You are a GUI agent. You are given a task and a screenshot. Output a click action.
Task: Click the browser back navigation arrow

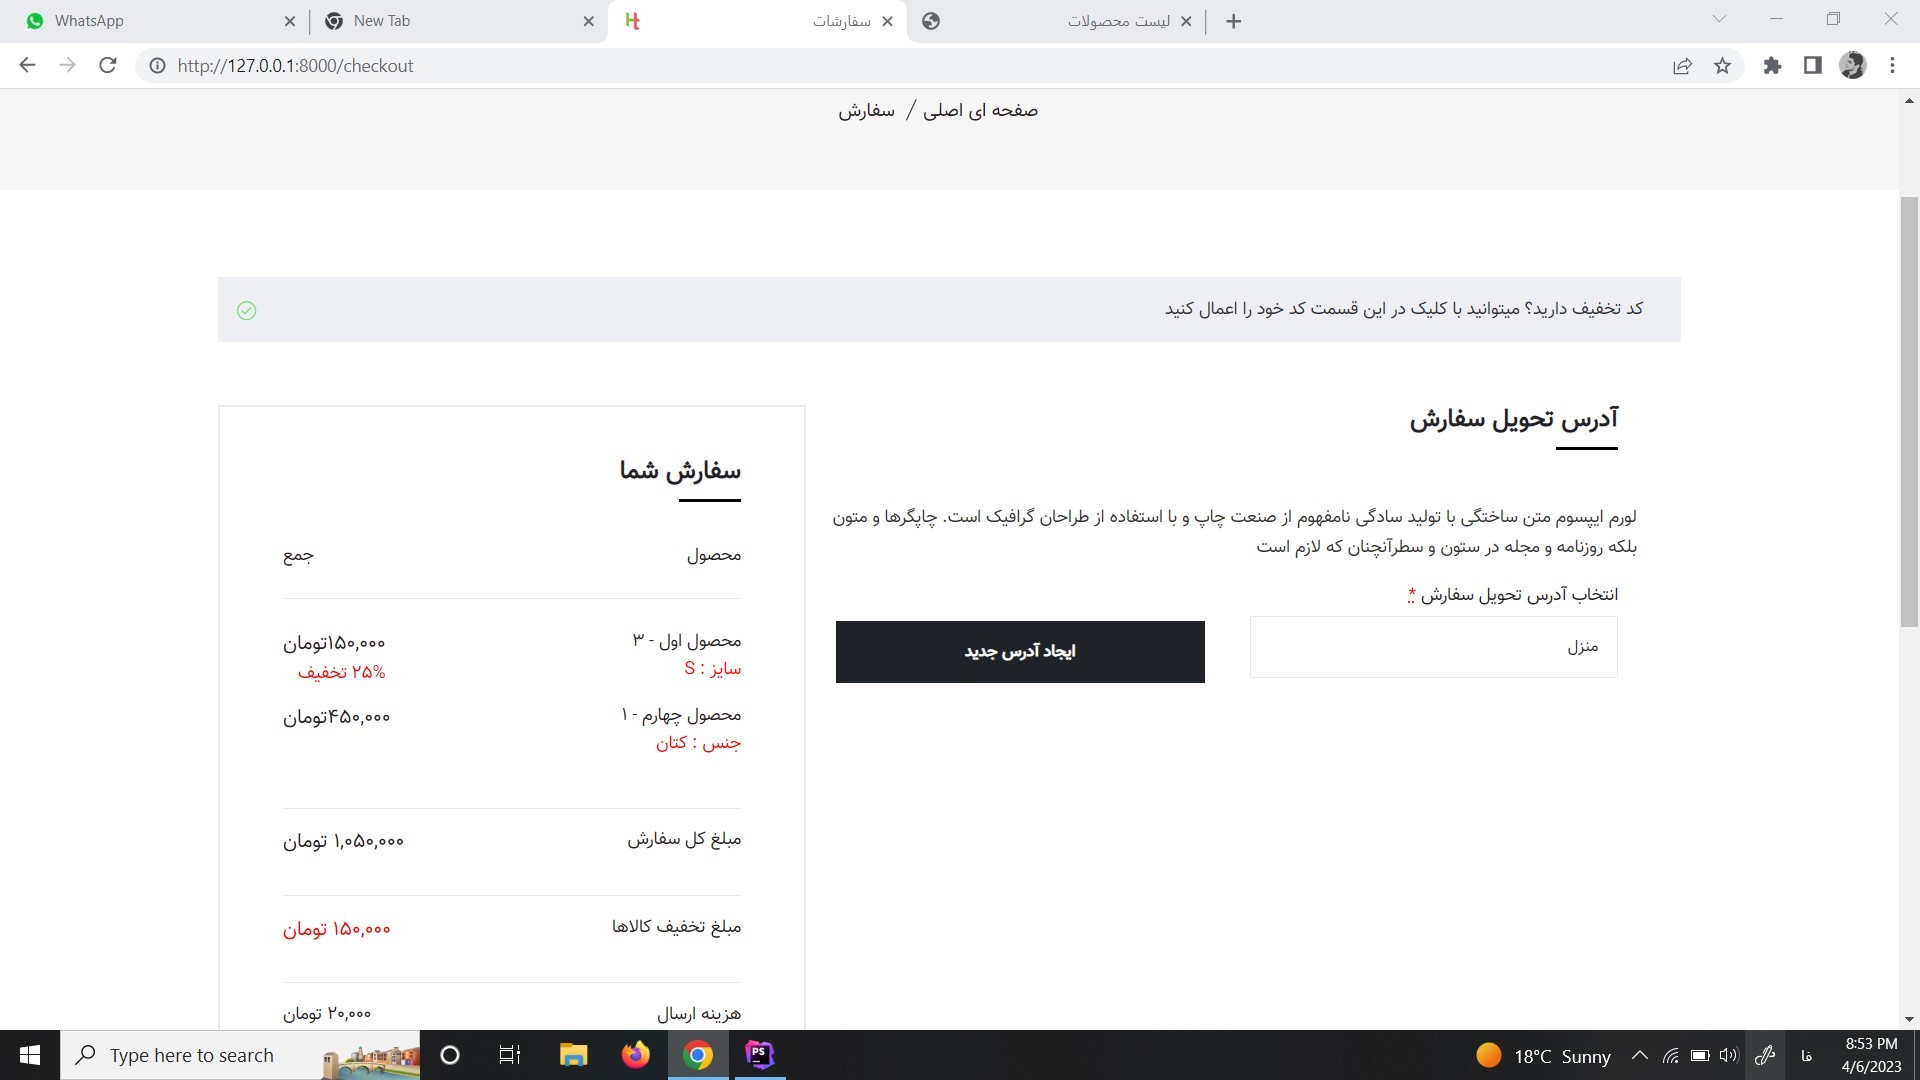click(x=26, y=65)
